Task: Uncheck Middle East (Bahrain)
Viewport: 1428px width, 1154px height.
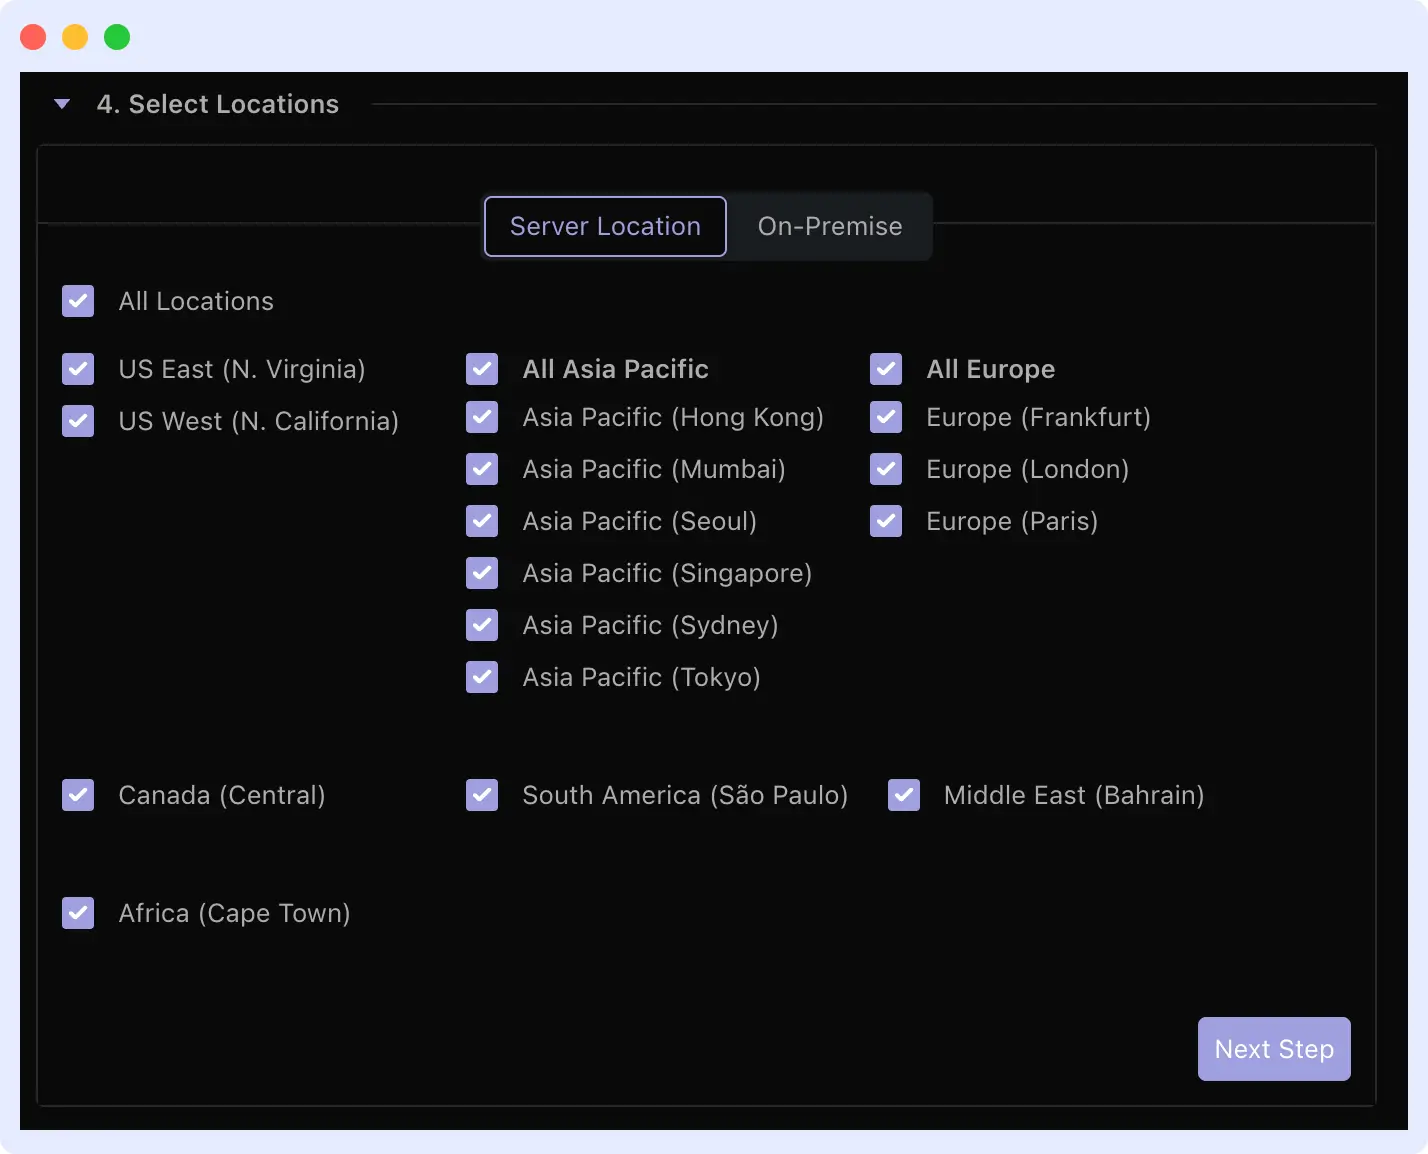Action: tap(903, 795)
